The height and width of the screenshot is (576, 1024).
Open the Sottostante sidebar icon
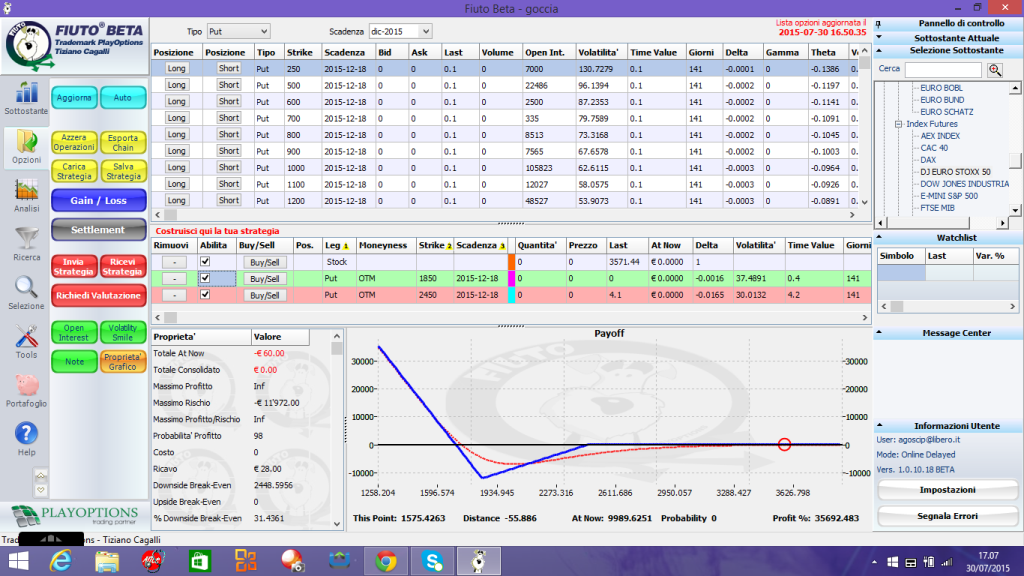point(26,93)
